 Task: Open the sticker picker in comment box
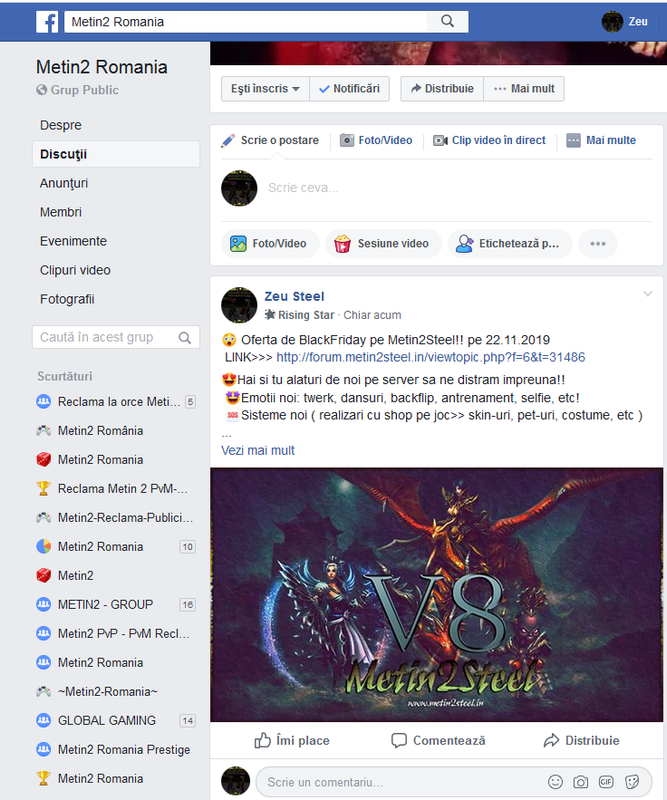pos(632,782)
